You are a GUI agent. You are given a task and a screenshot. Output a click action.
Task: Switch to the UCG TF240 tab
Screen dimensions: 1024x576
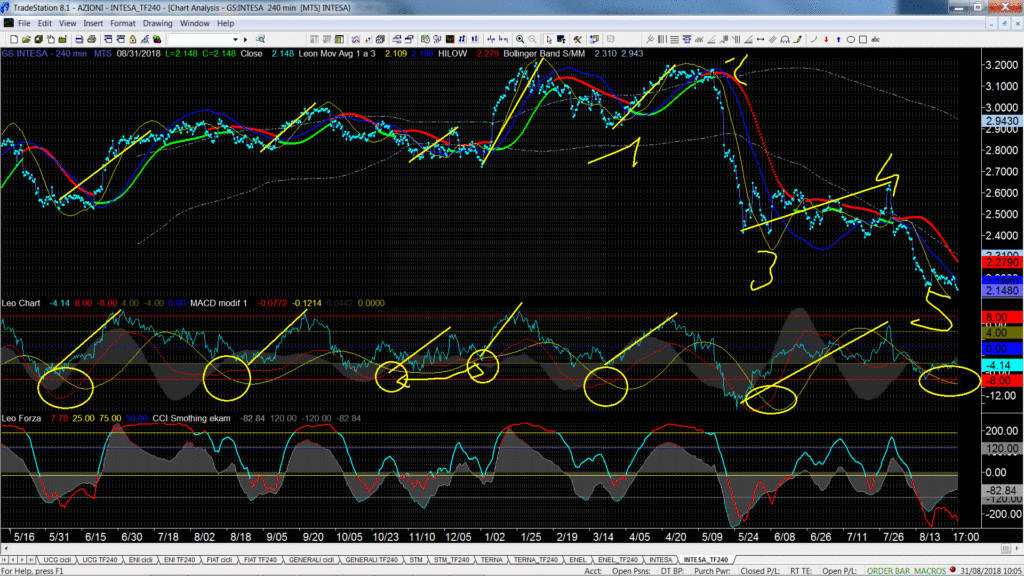coord(99,560)
